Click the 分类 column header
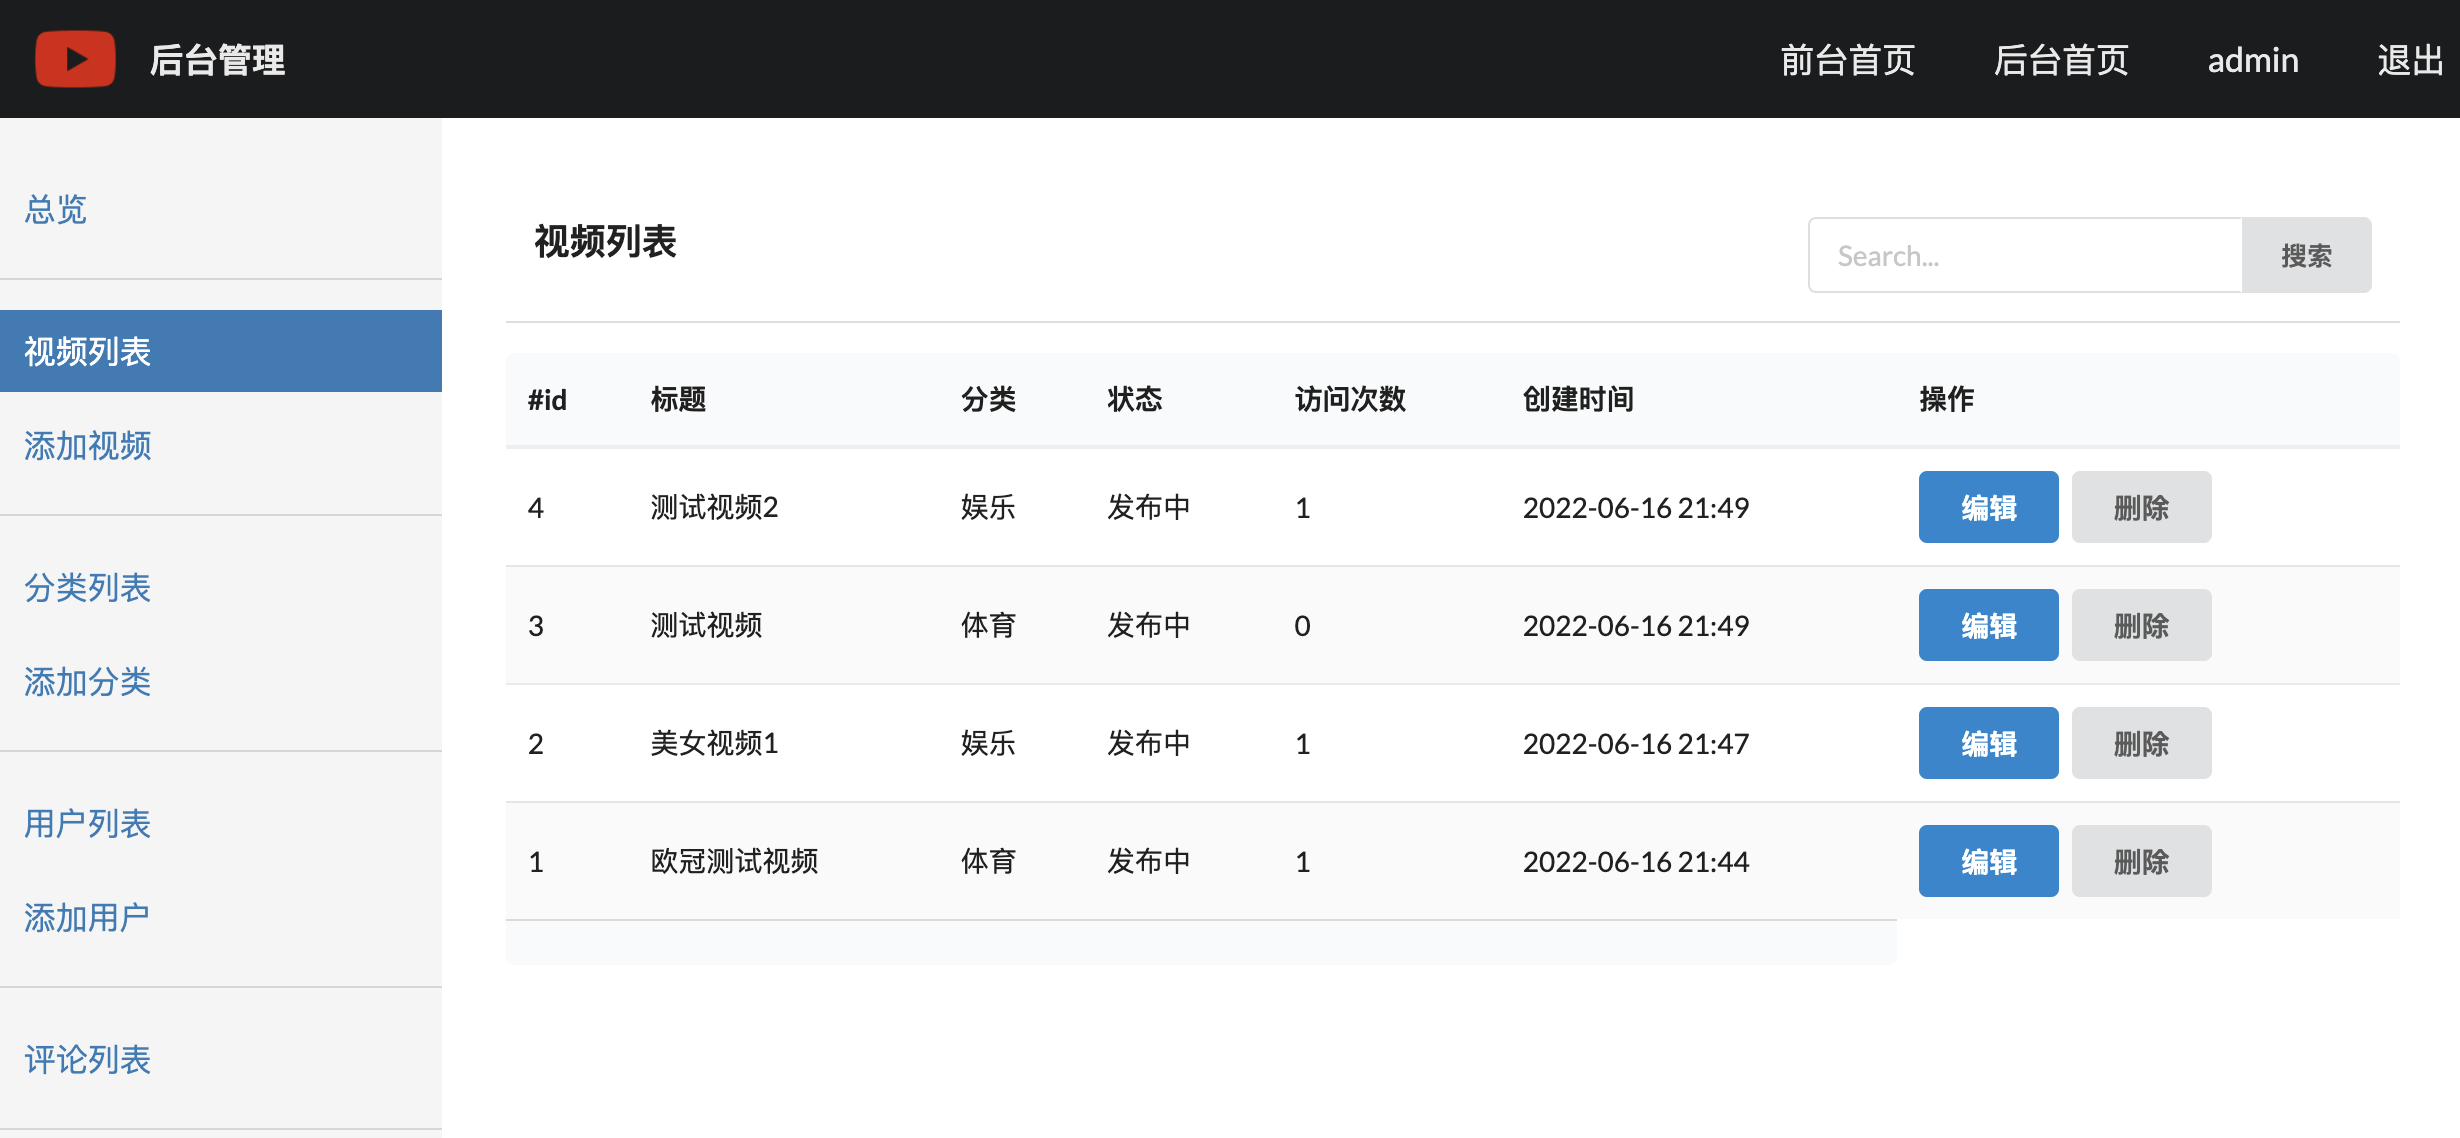 988,399
